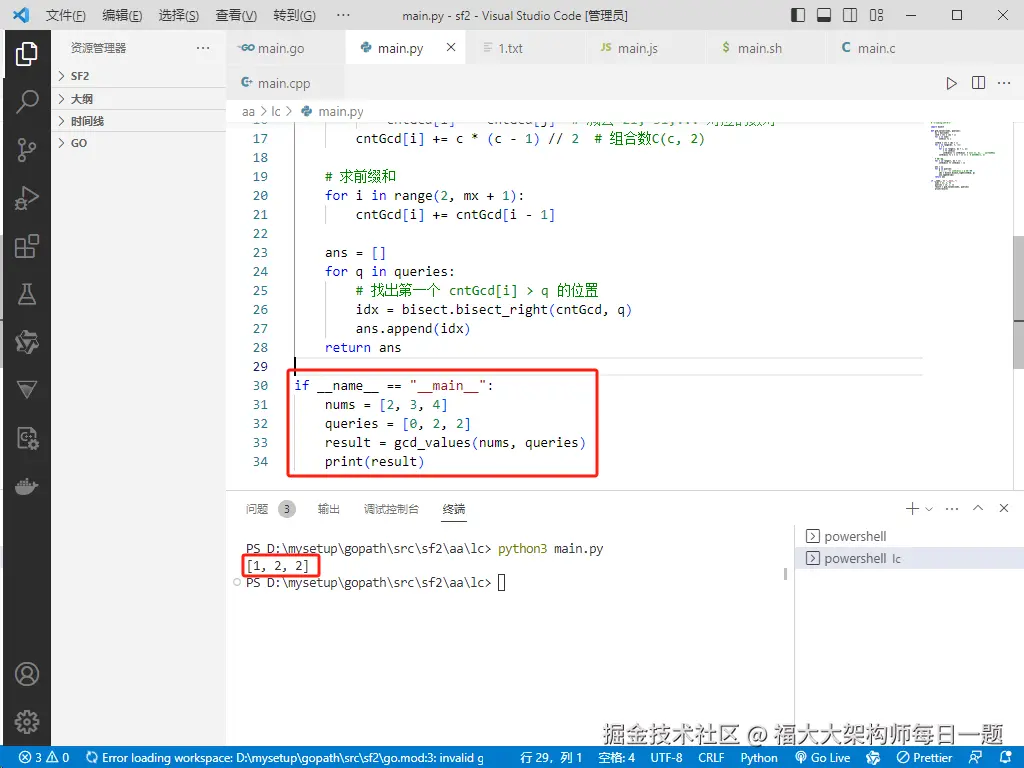The width and height of the screenshot is (1024, 768).
Task: Create a new terminal with plus icon
Action: coord(912,508)
